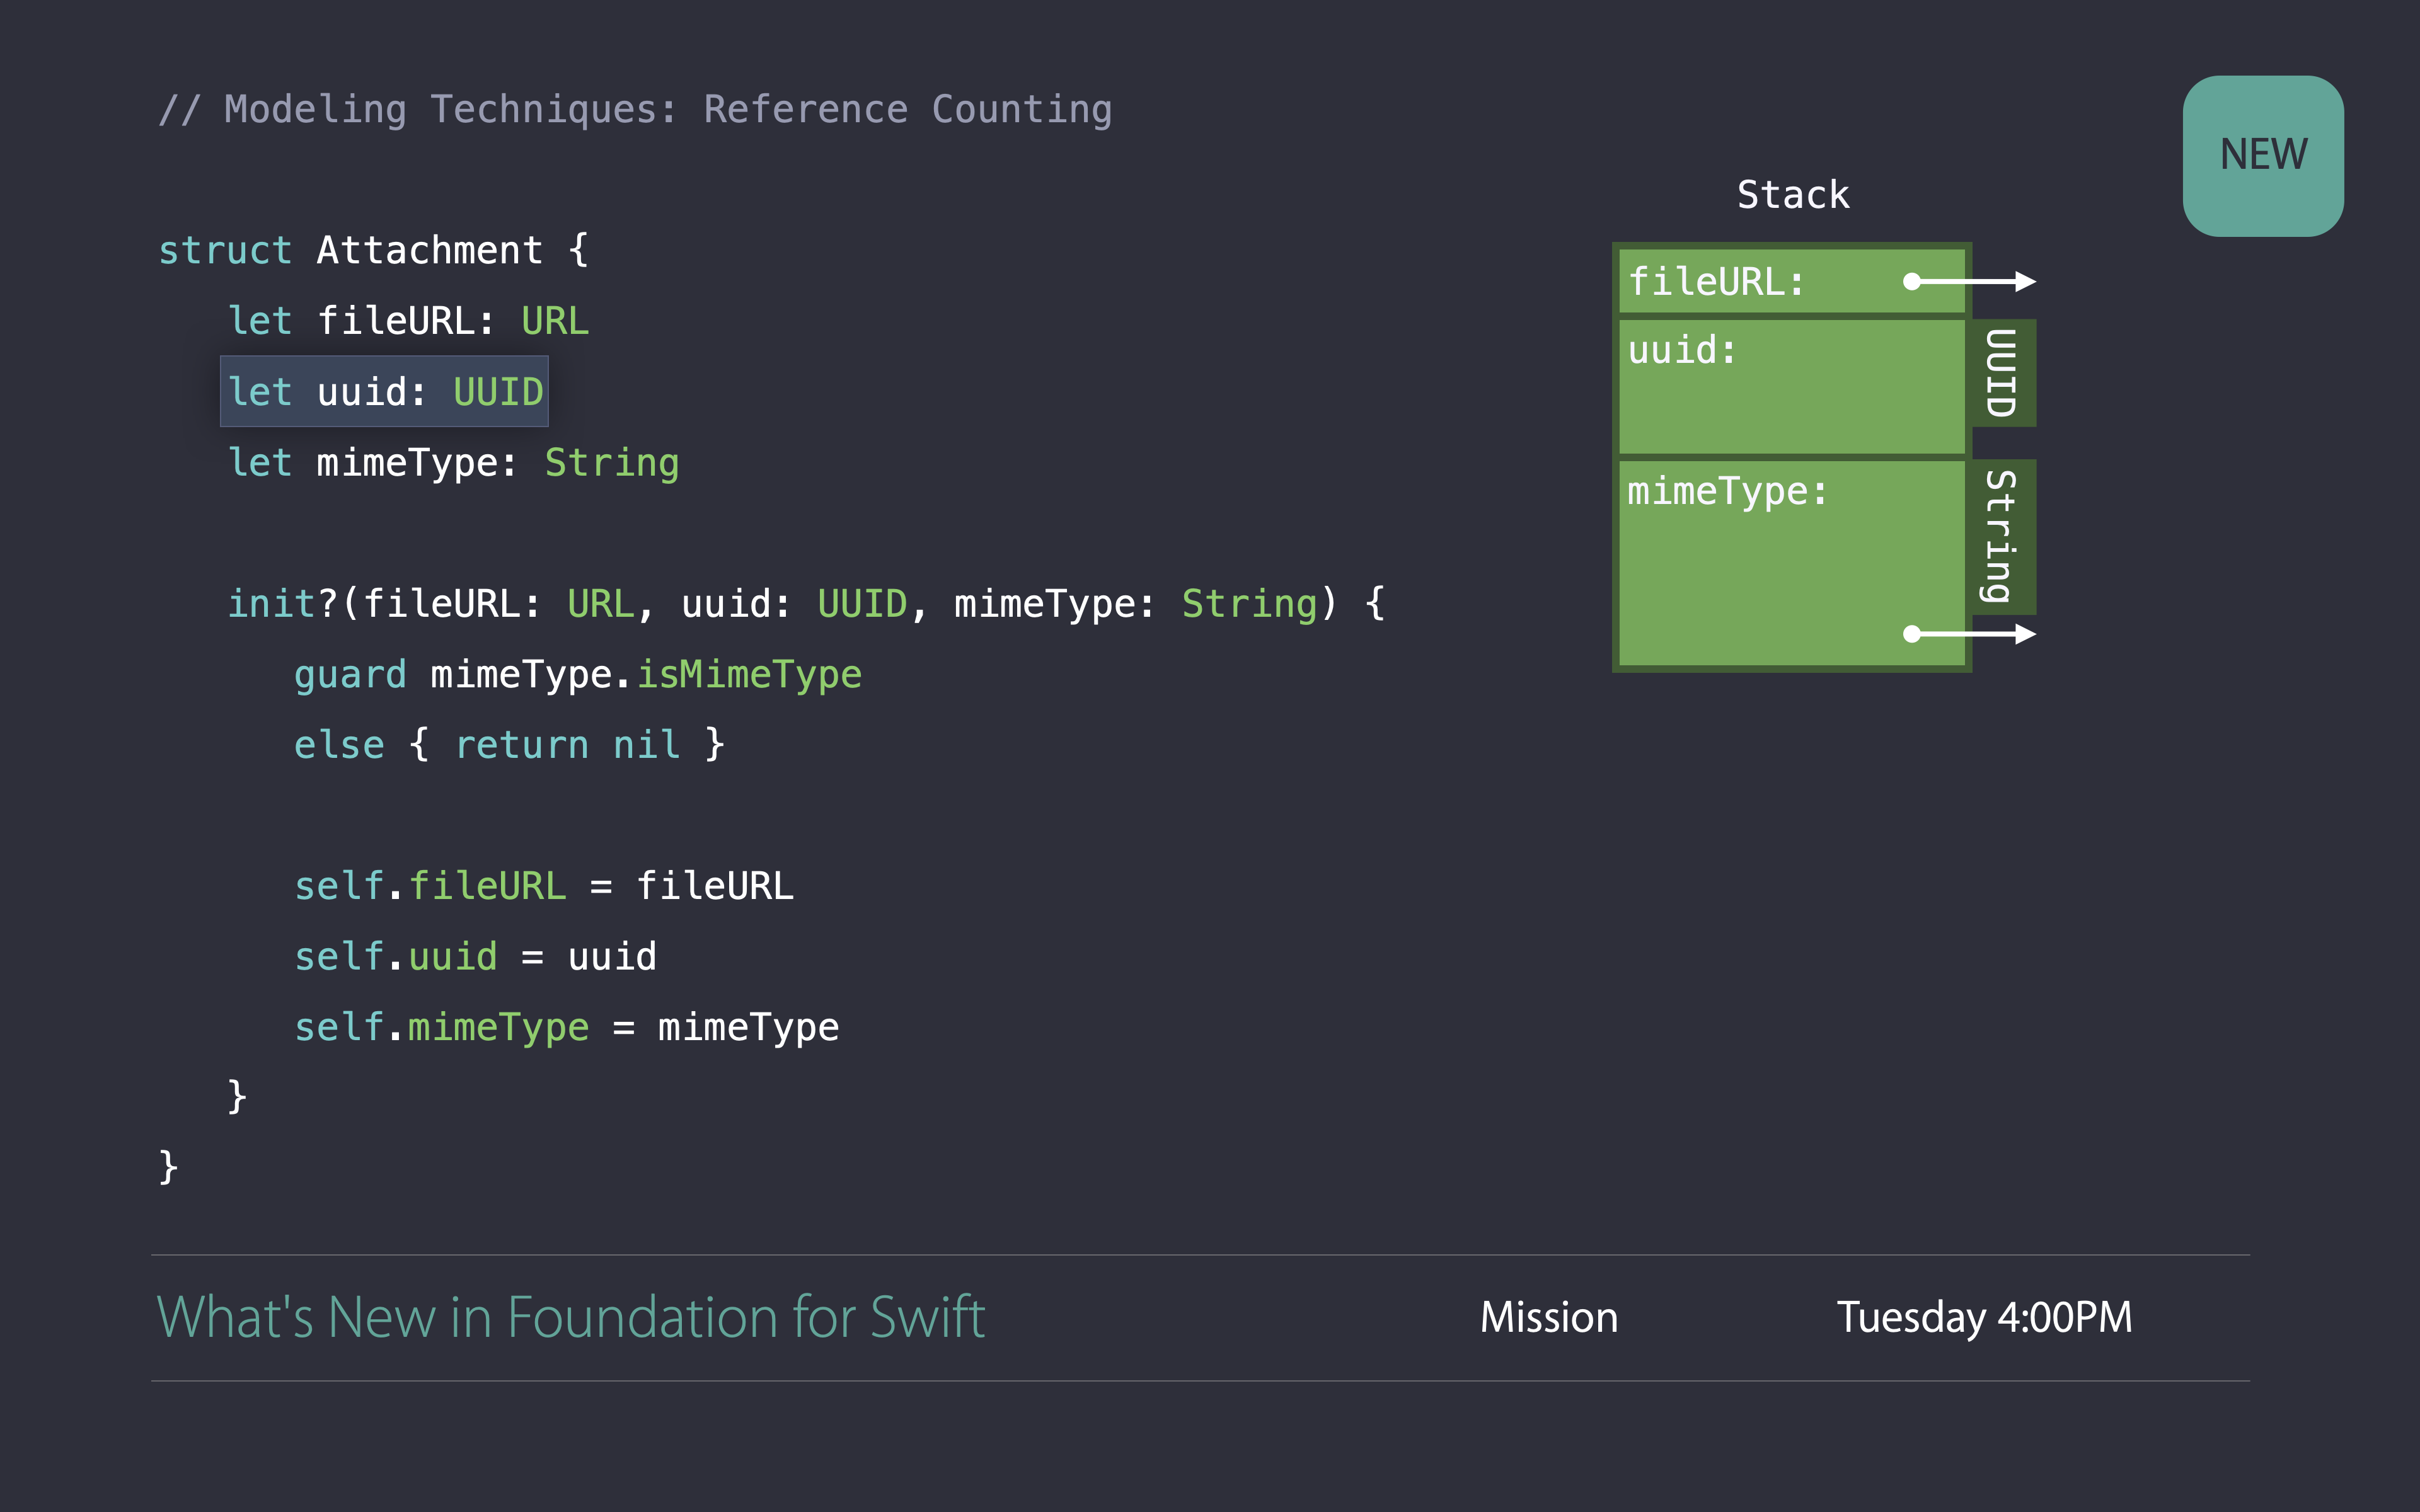Click the guard mimeType.isMimeType line
Viewport: 2420px width, 1512px height.
click(x=577, y=675)
